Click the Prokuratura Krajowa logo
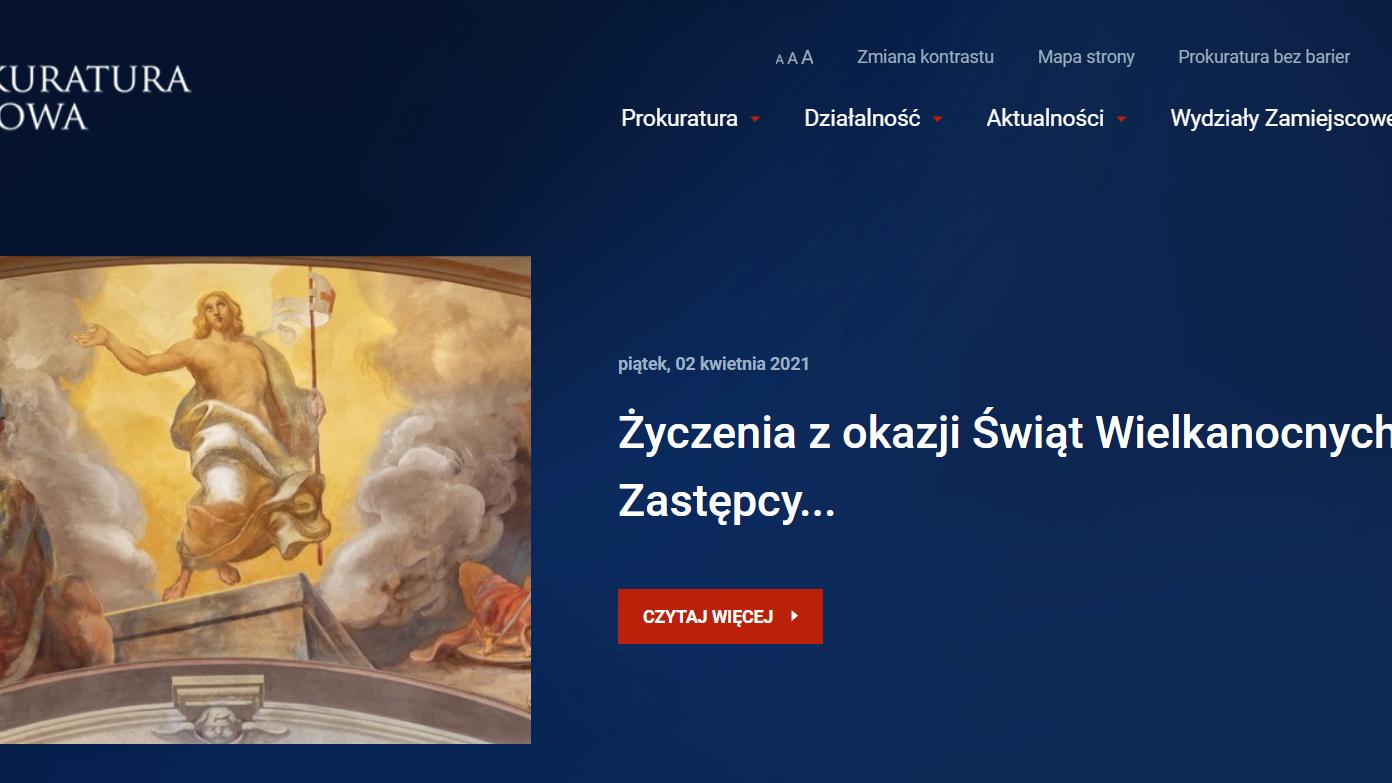Viewport: 1392px width, 783px height. pos(95,97)
